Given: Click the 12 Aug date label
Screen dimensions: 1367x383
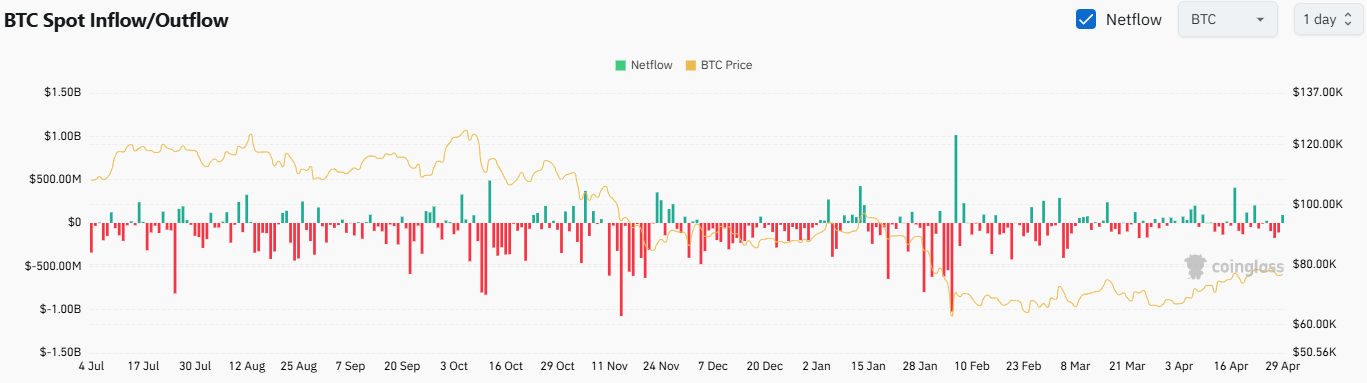Looking at the screenshot, I should (x=247, y=367).
